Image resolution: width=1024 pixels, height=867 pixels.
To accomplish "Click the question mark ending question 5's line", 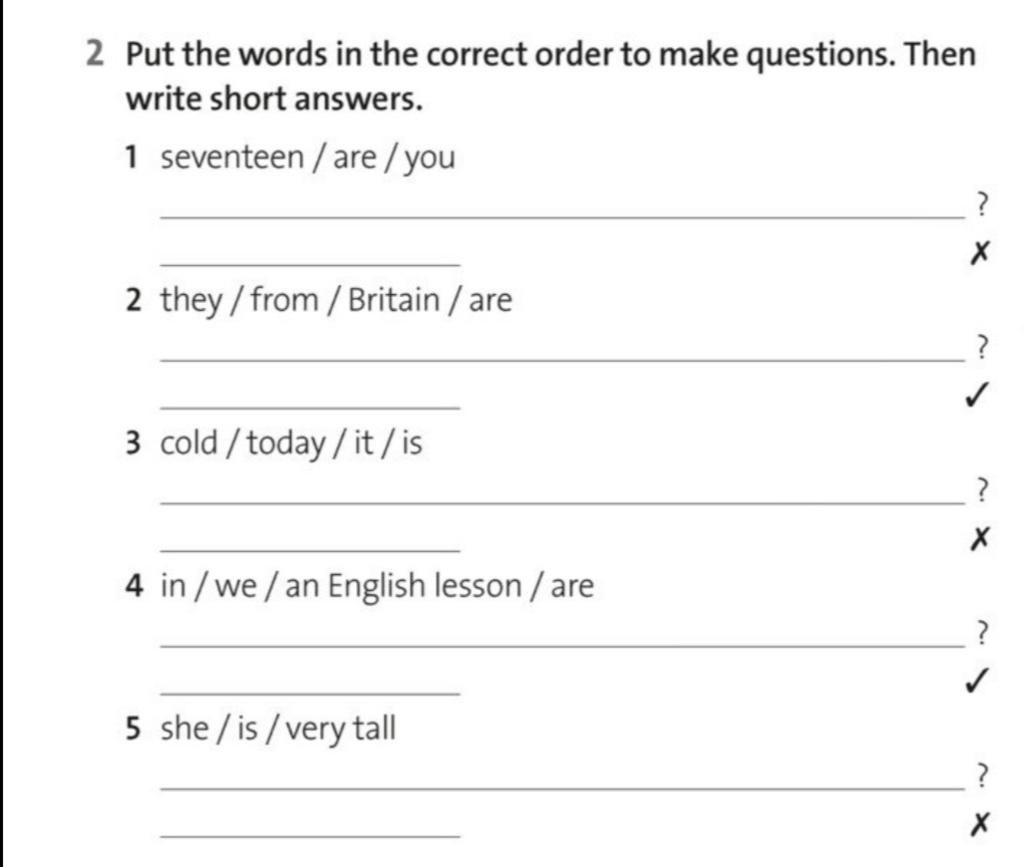I will point(982,776).
